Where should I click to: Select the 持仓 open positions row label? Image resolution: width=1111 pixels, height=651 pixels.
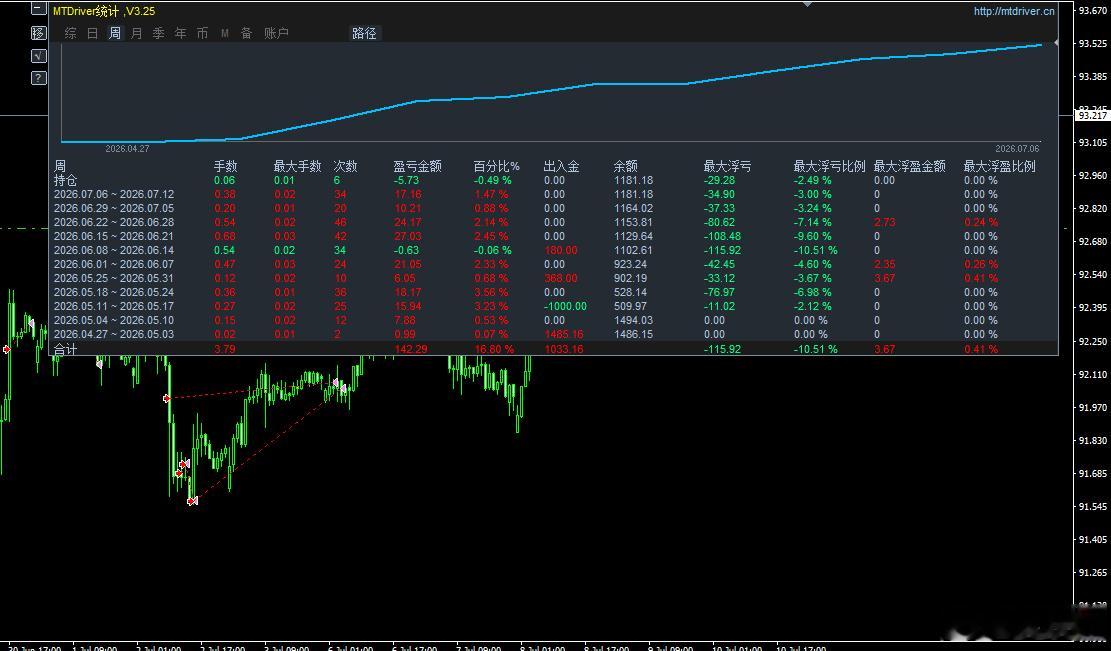tap(66, 181)
